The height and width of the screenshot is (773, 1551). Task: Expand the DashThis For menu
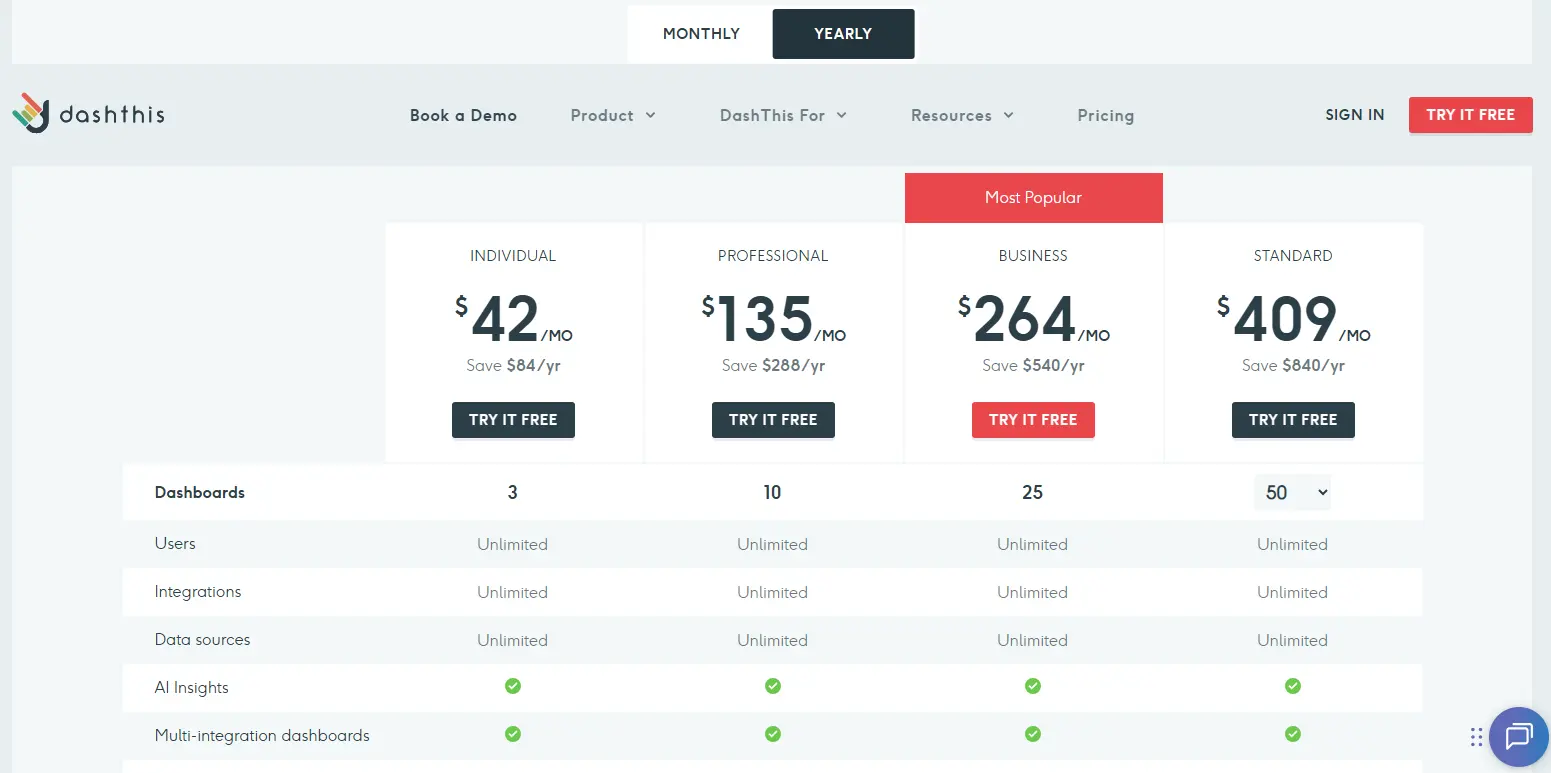pos(783,115)
